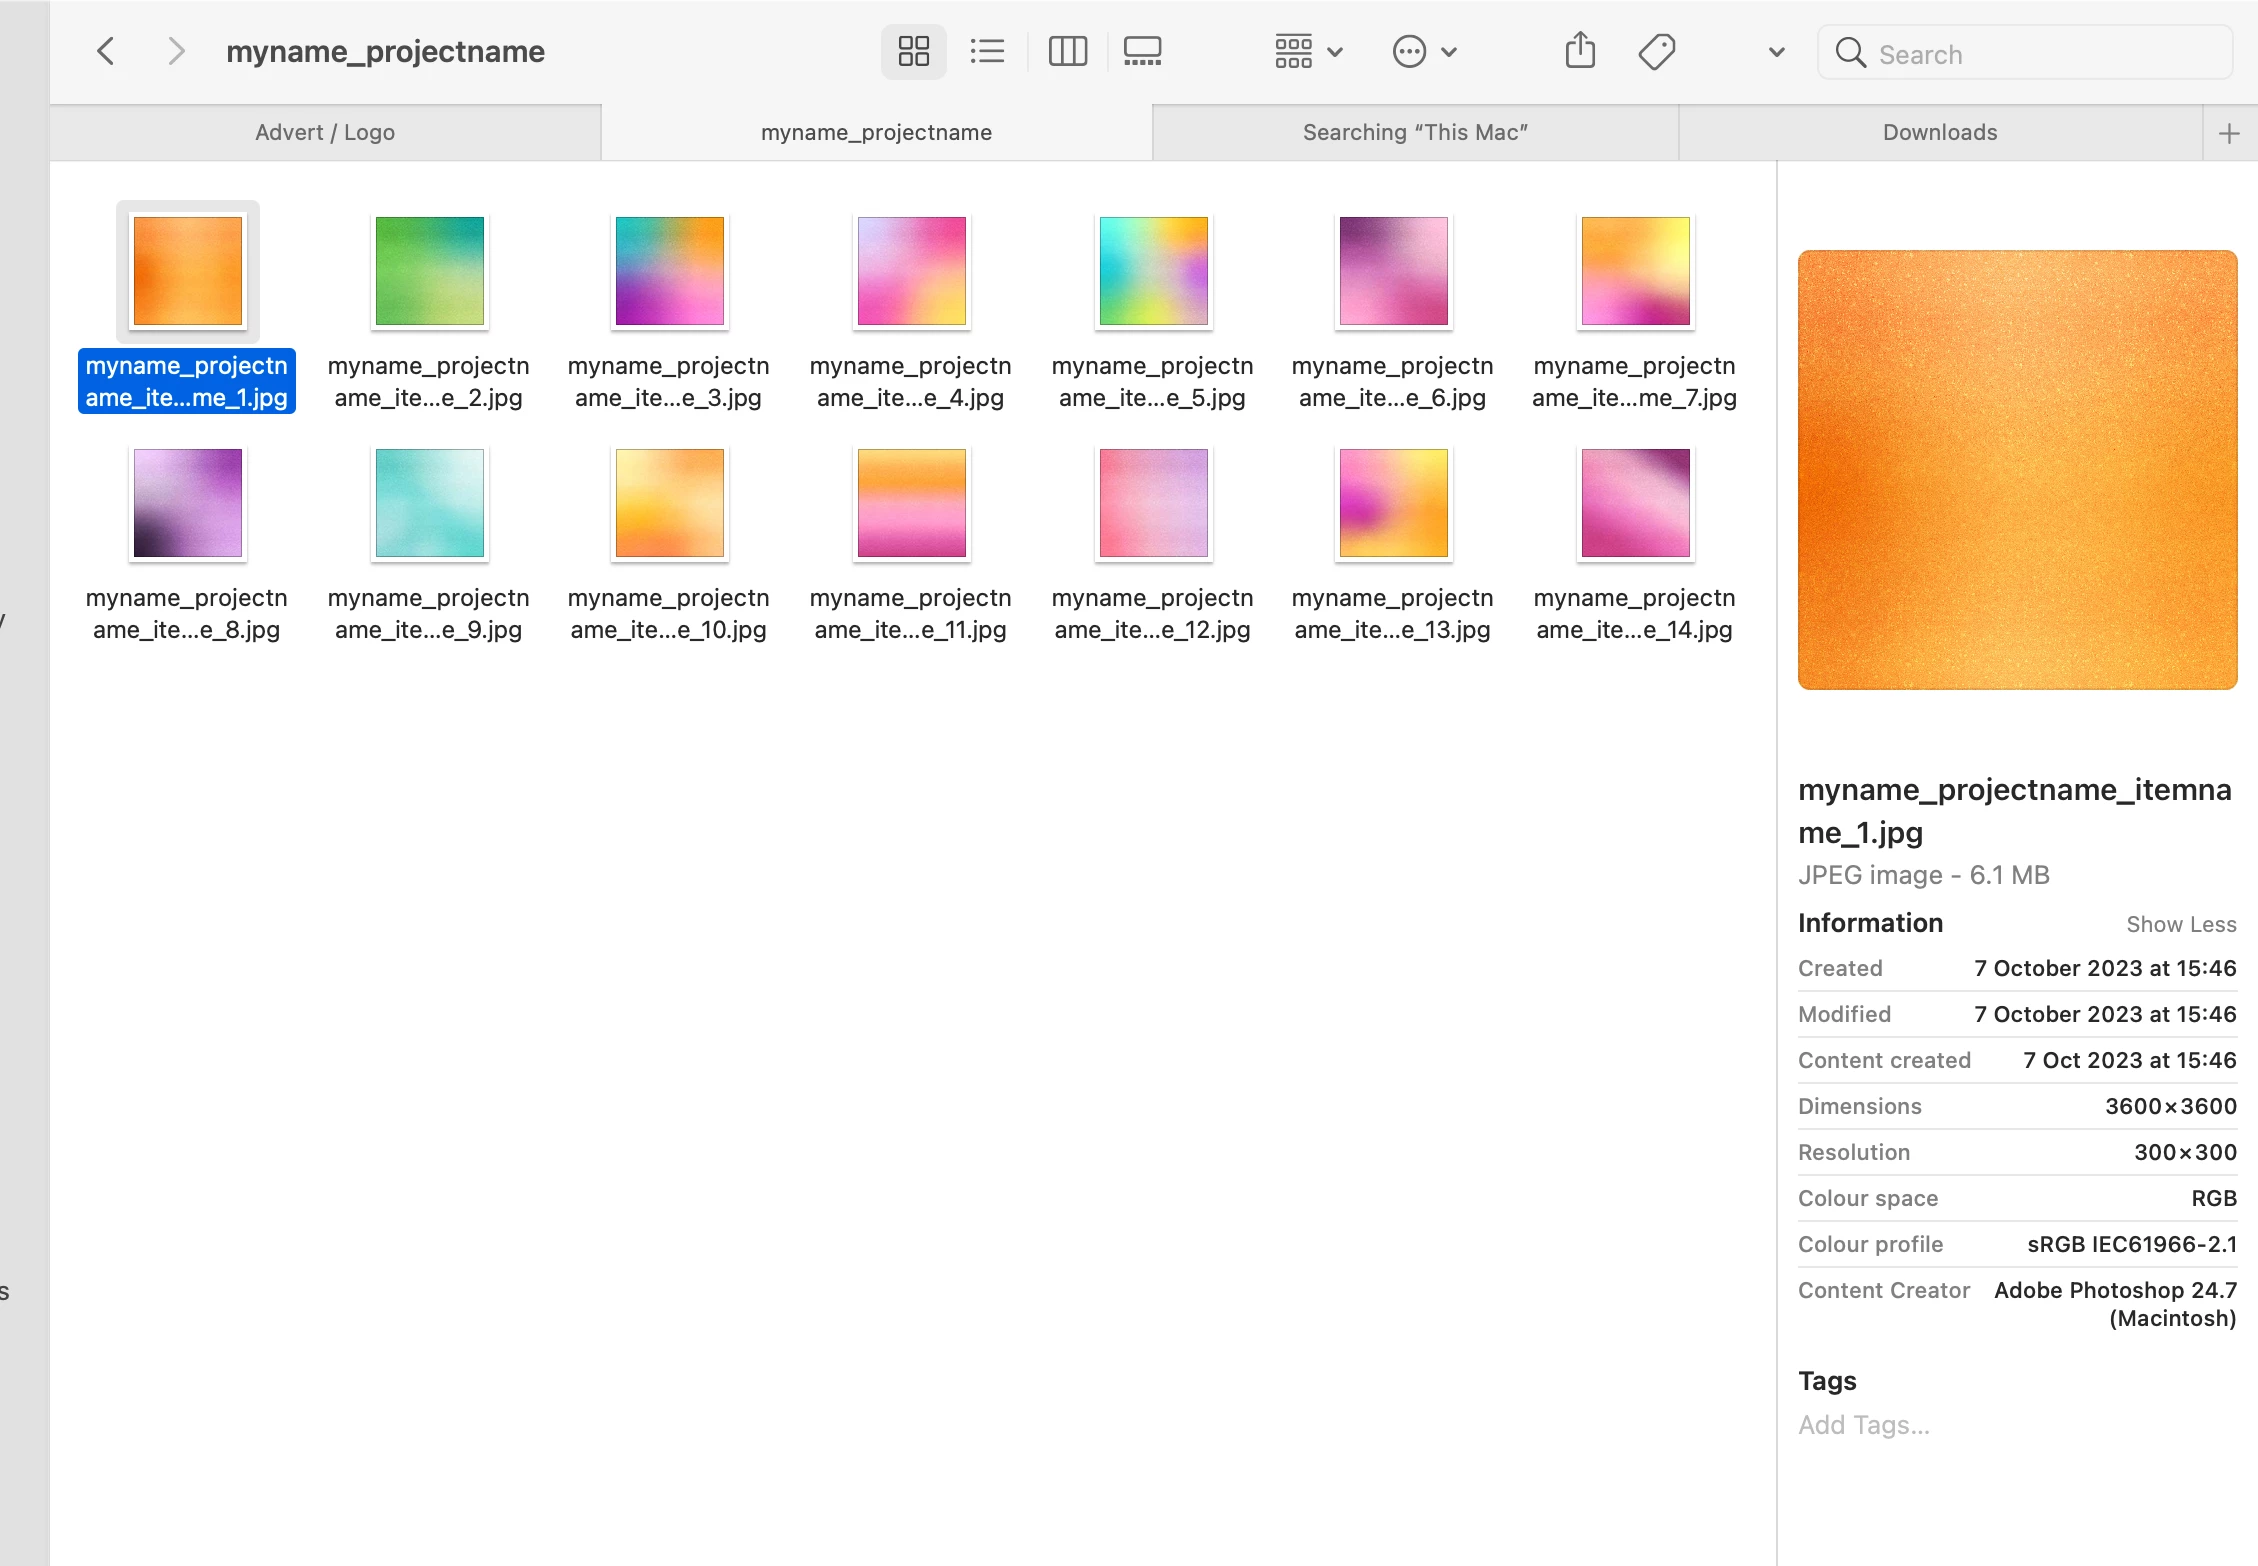This screenshot has width=2258, height=1566.
Task: Open the Share menu icon
Action: pos(1580,51)
